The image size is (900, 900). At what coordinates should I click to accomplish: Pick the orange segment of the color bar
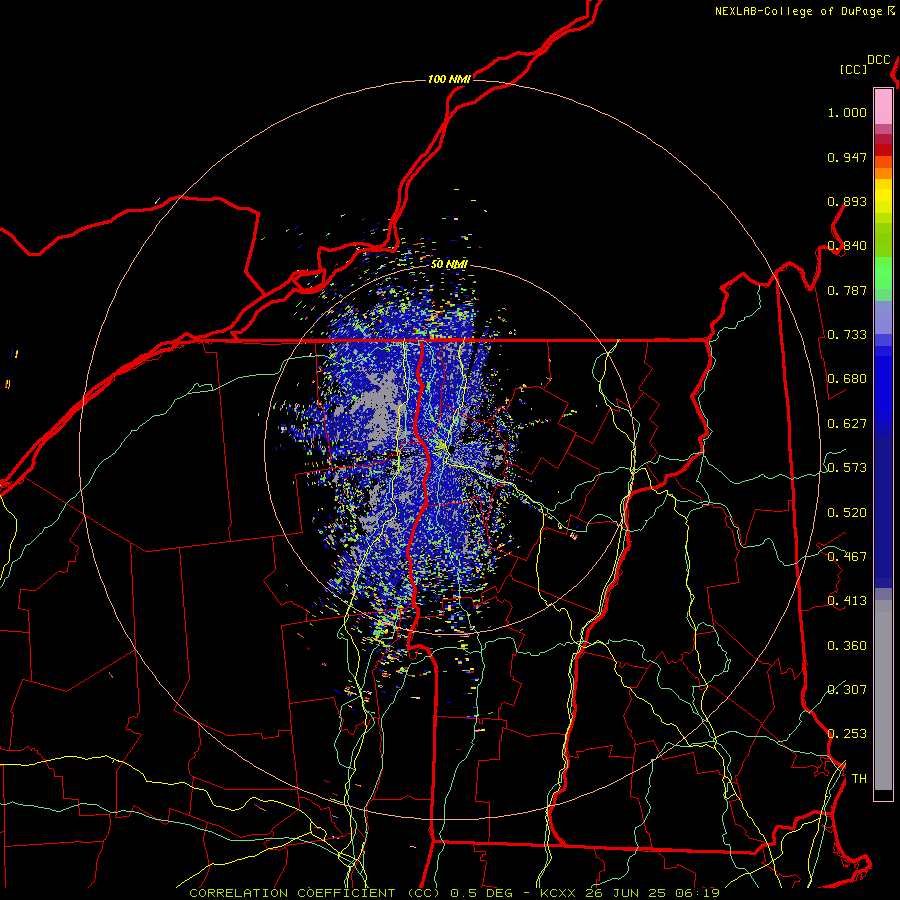tap(883, 173)
